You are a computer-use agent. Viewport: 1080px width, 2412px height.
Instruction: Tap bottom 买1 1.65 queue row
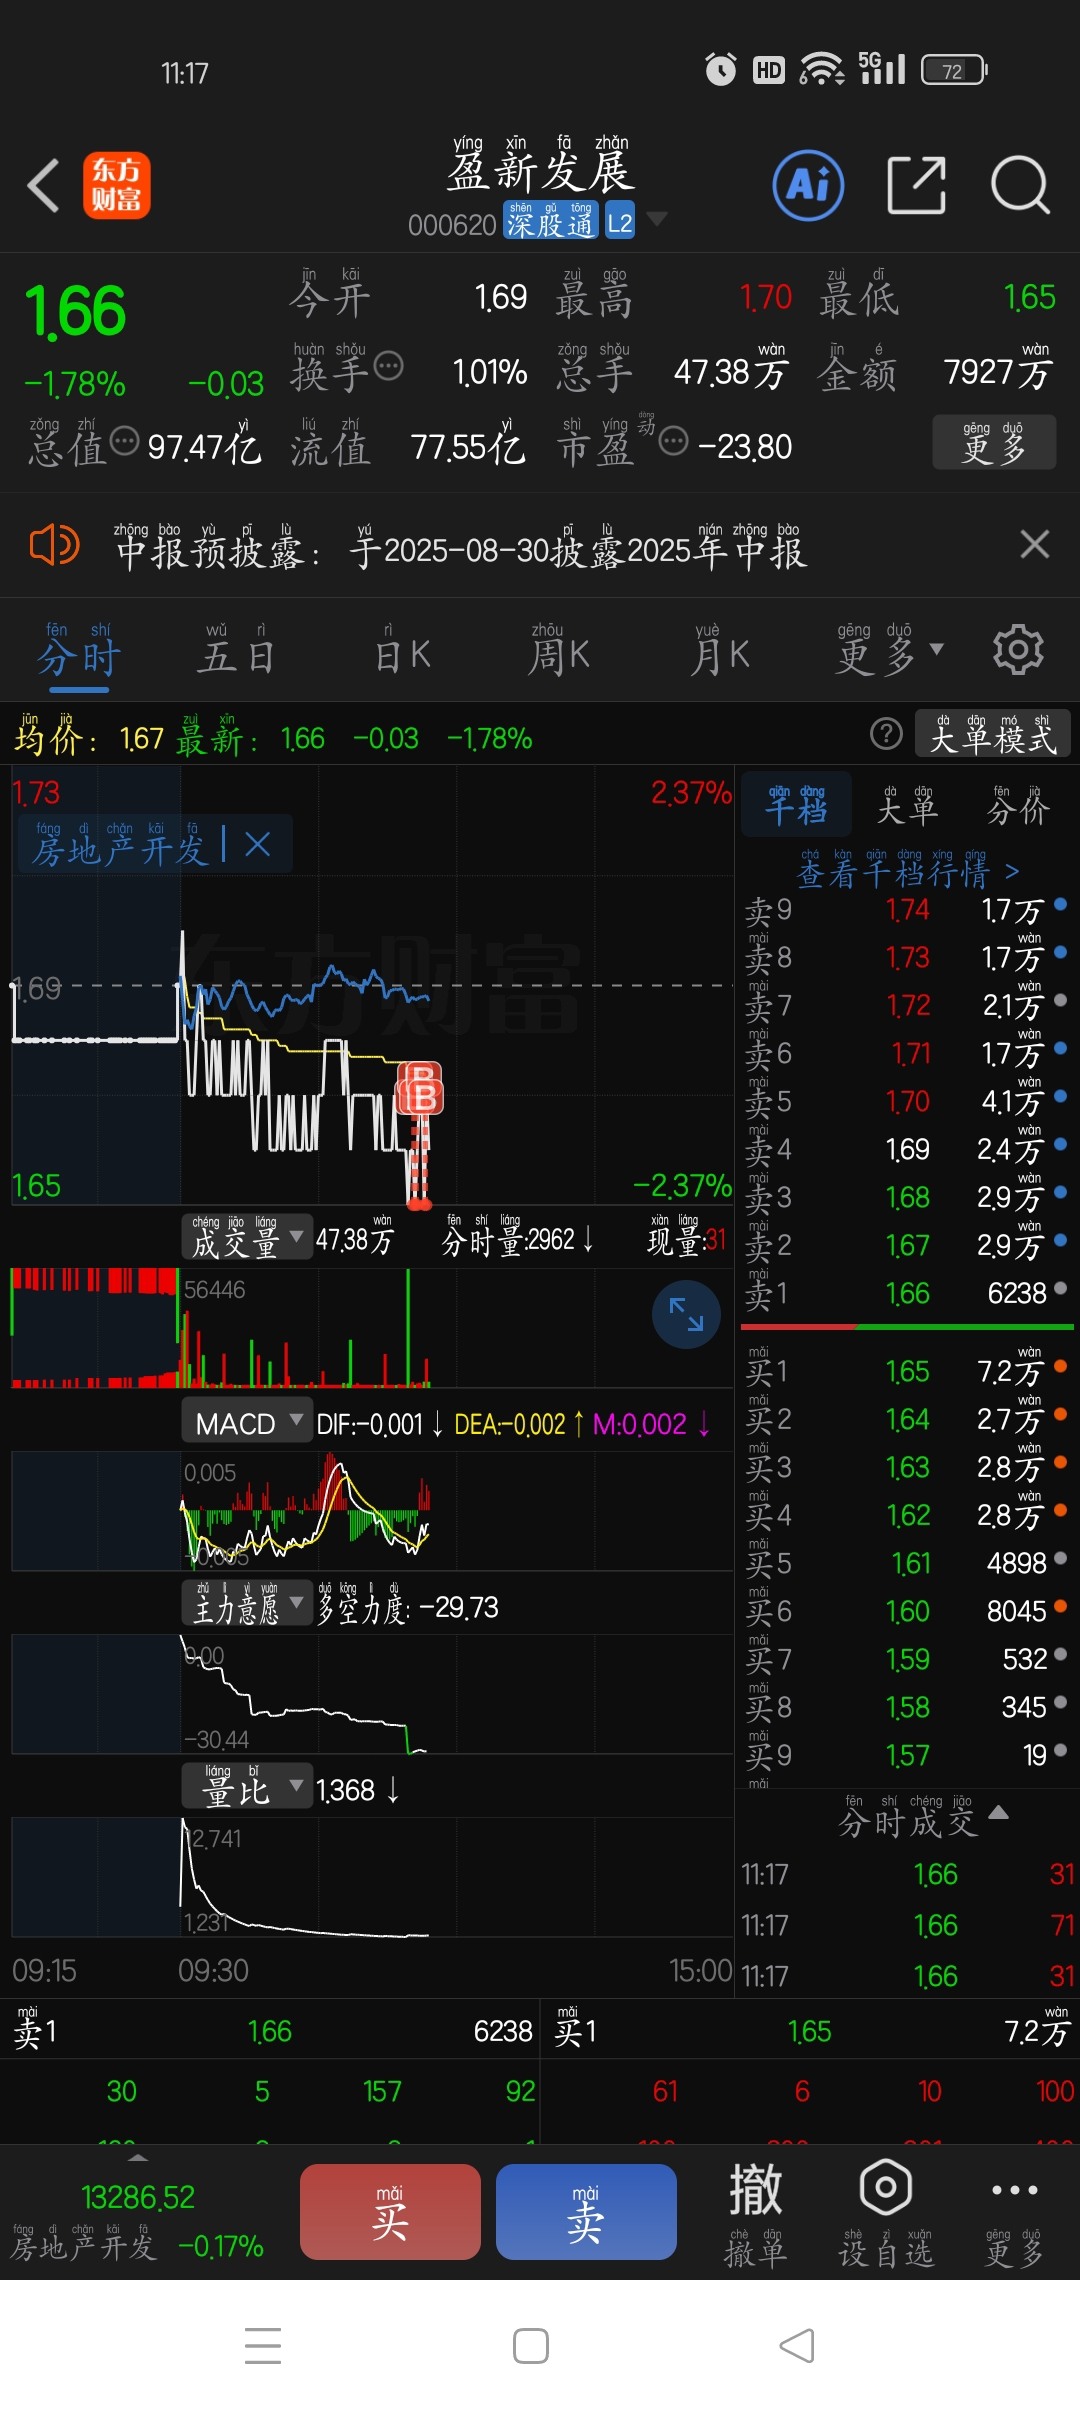(810, 2031)
